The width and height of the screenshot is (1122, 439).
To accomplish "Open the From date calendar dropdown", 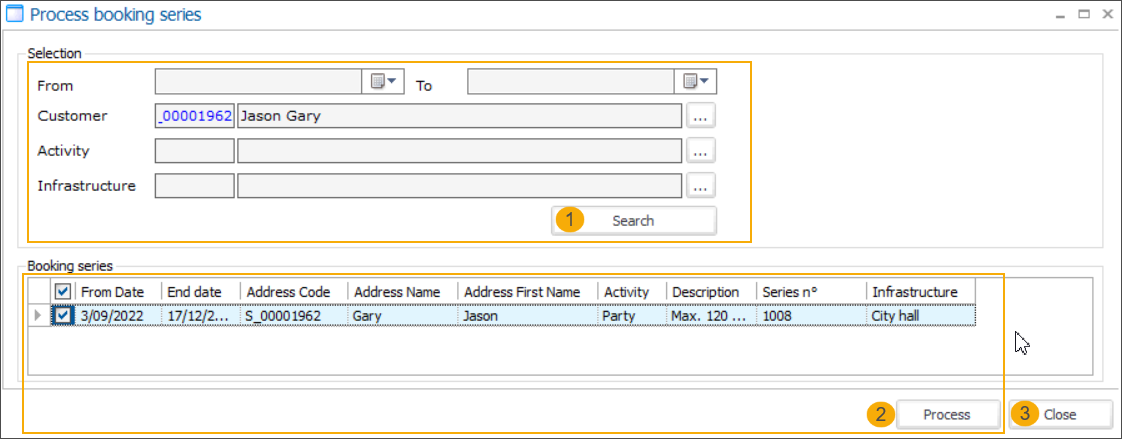I will tap(384, 82).
